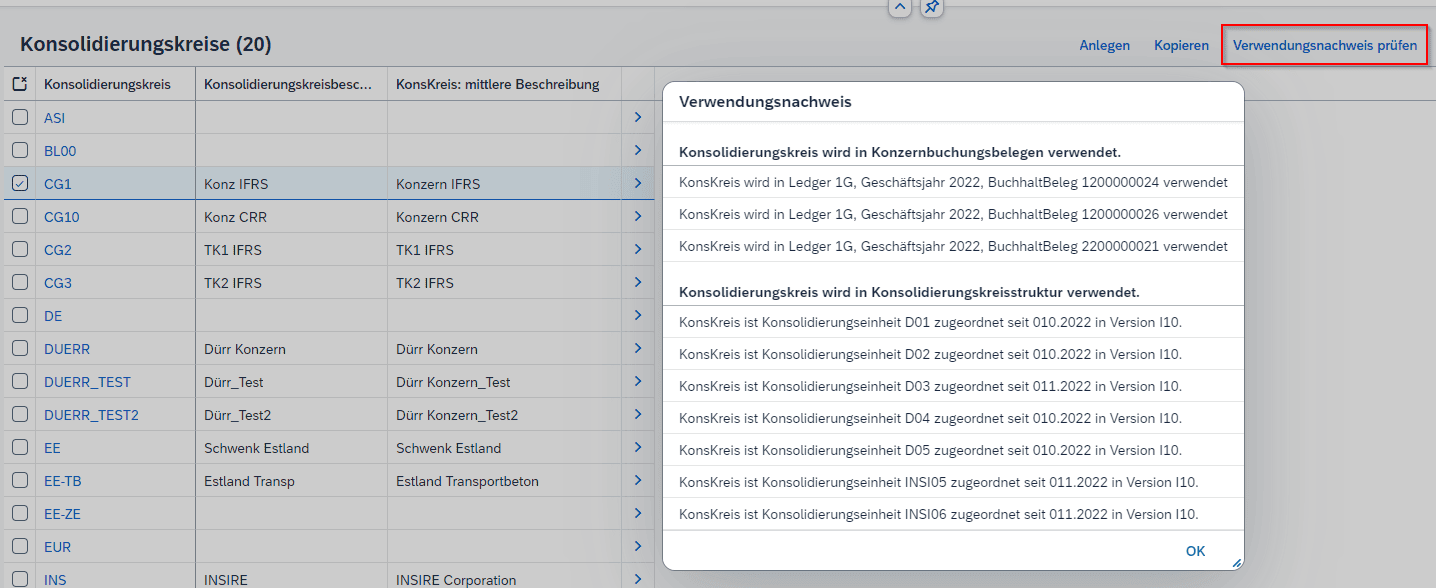
Task: Navigate into the EE-TB row via its arrow
Action: [x=638, y=481]
